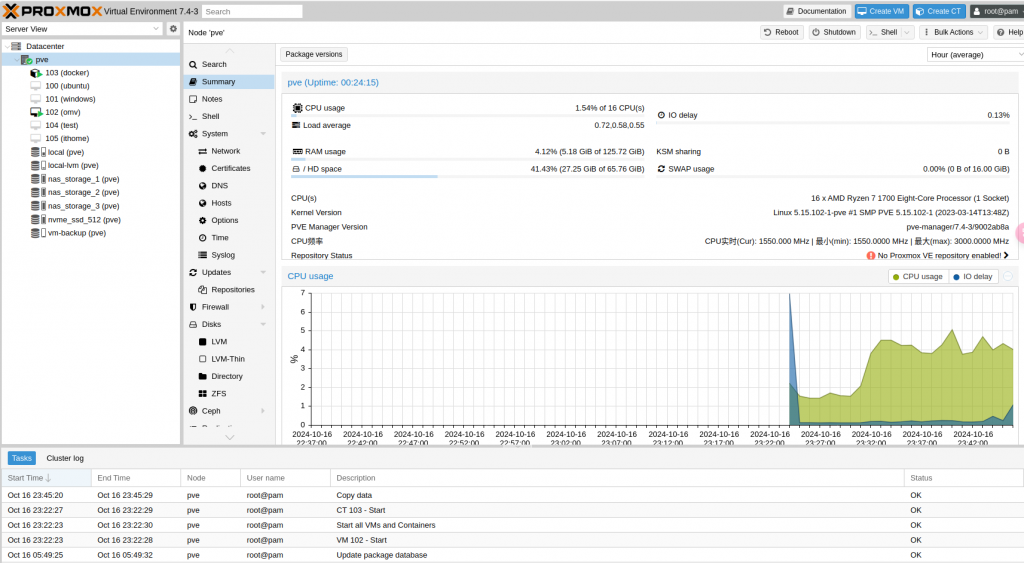Select VM 105 (ithome)
The width and height of the screenshot is (1024, 563).
point(67,138)
